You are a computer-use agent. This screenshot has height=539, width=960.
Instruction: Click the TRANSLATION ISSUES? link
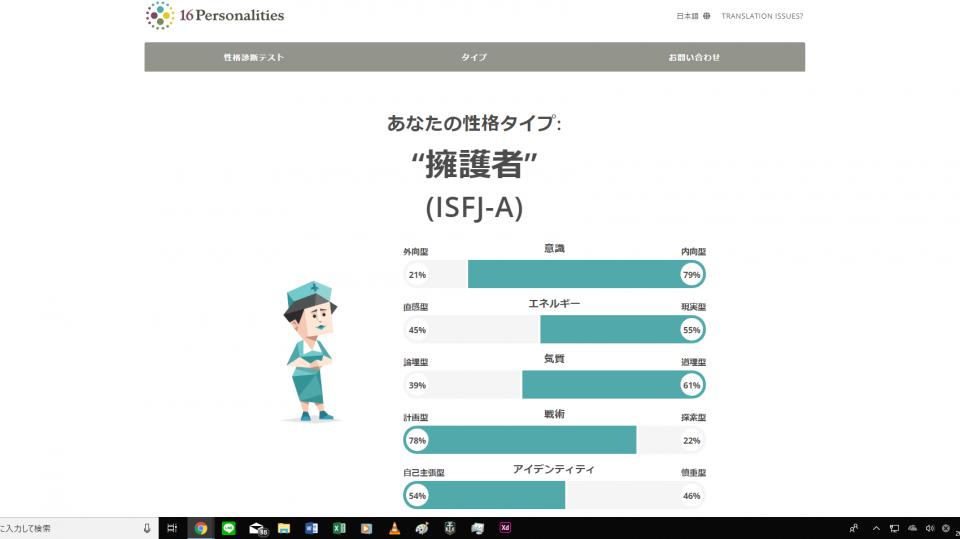point(762,16)
